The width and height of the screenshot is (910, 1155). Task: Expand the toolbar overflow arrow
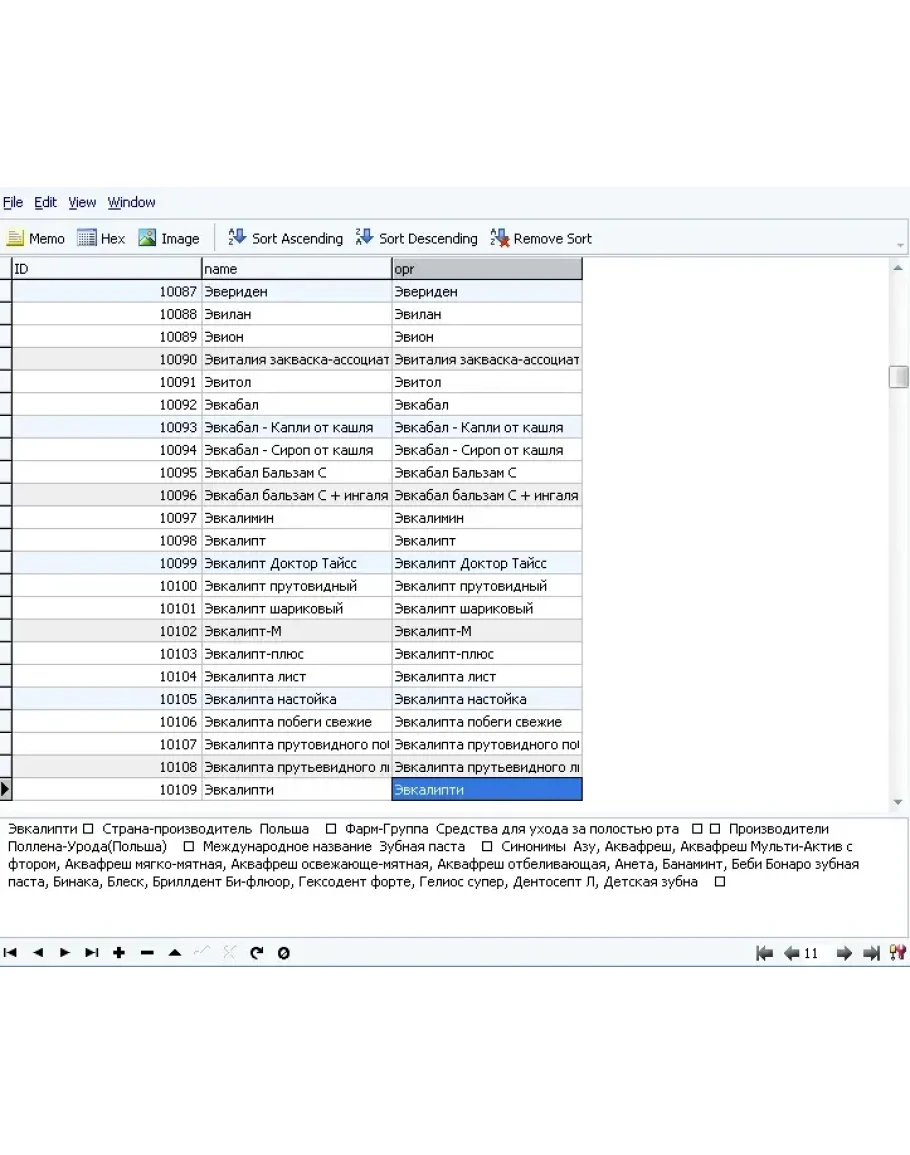click(x=900, y=244)
